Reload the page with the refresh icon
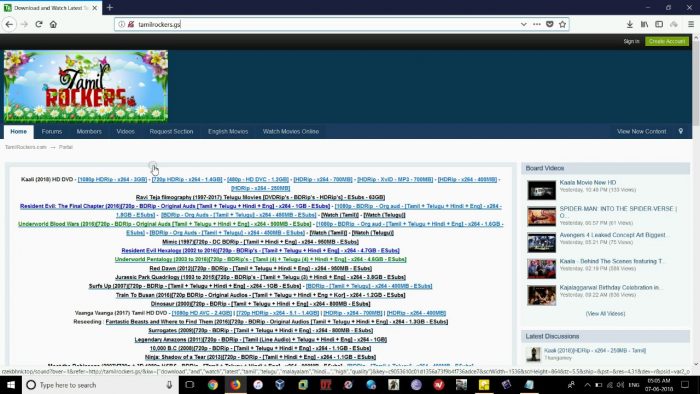The height and width of the screenshot is (394, 700). coord(39,24)
